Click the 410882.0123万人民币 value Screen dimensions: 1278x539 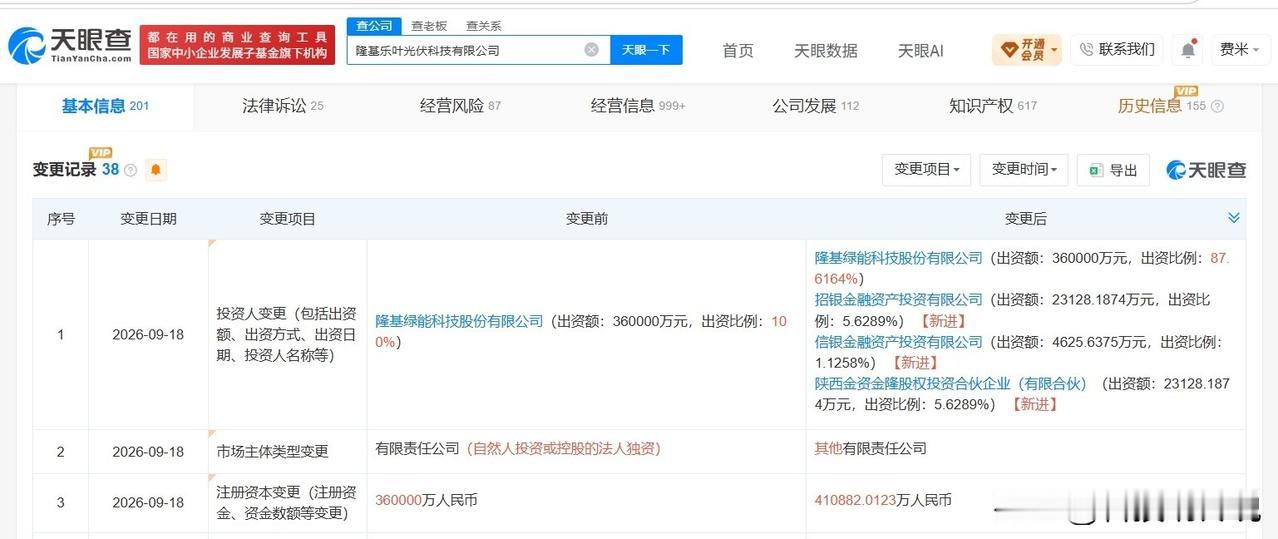[x=883, y=500]
